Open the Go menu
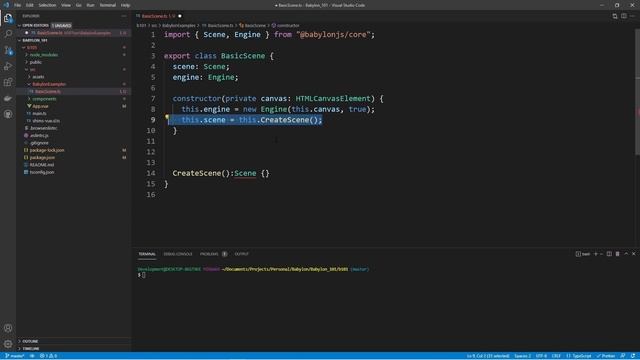This screenshot has height=360, width=640. click(x=79, y=5)
